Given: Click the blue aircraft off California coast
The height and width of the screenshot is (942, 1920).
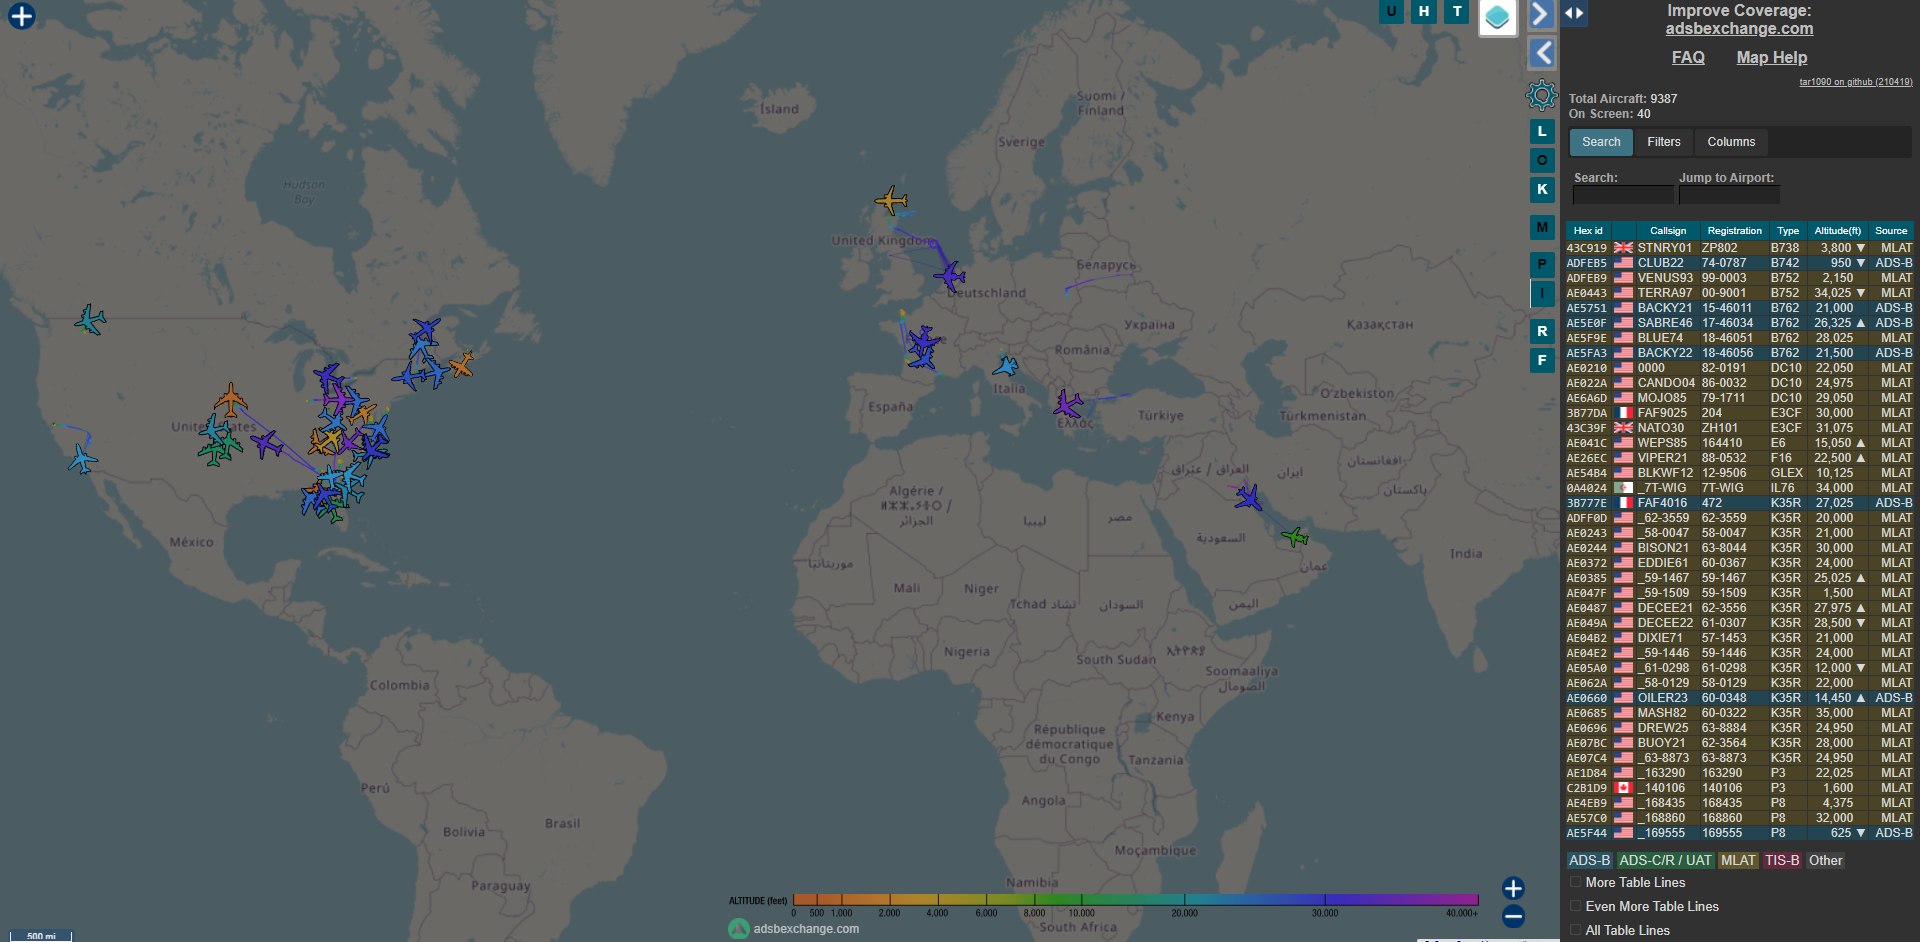Looking at the screenshot, I should pos(82,460).
